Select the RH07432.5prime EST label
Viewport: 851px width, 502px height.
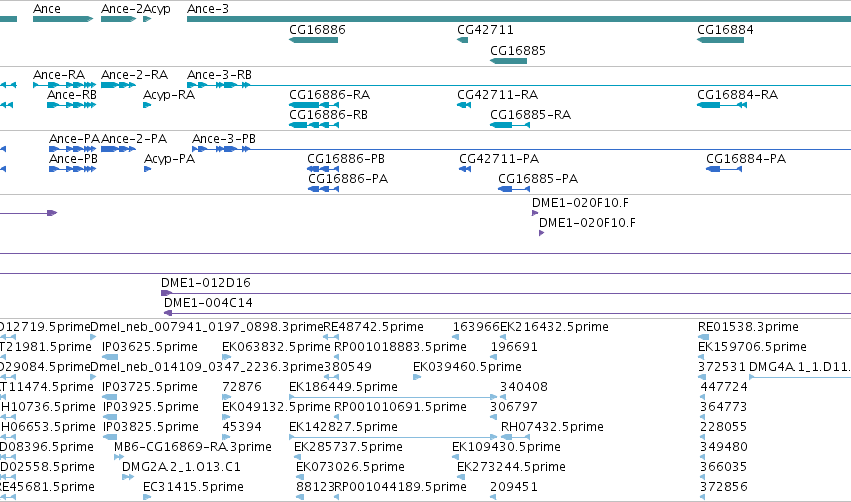(552, 427)
